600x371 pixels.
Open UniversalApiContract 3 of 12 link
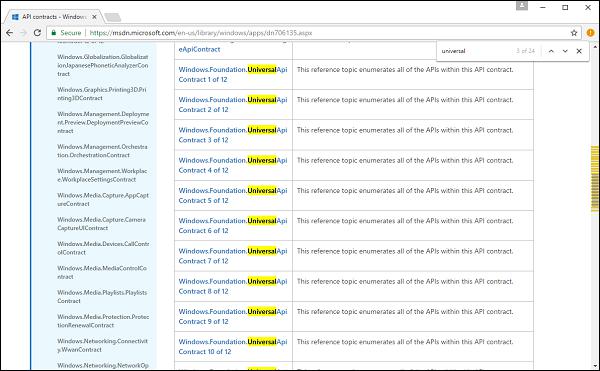click(x=233, y=135)
